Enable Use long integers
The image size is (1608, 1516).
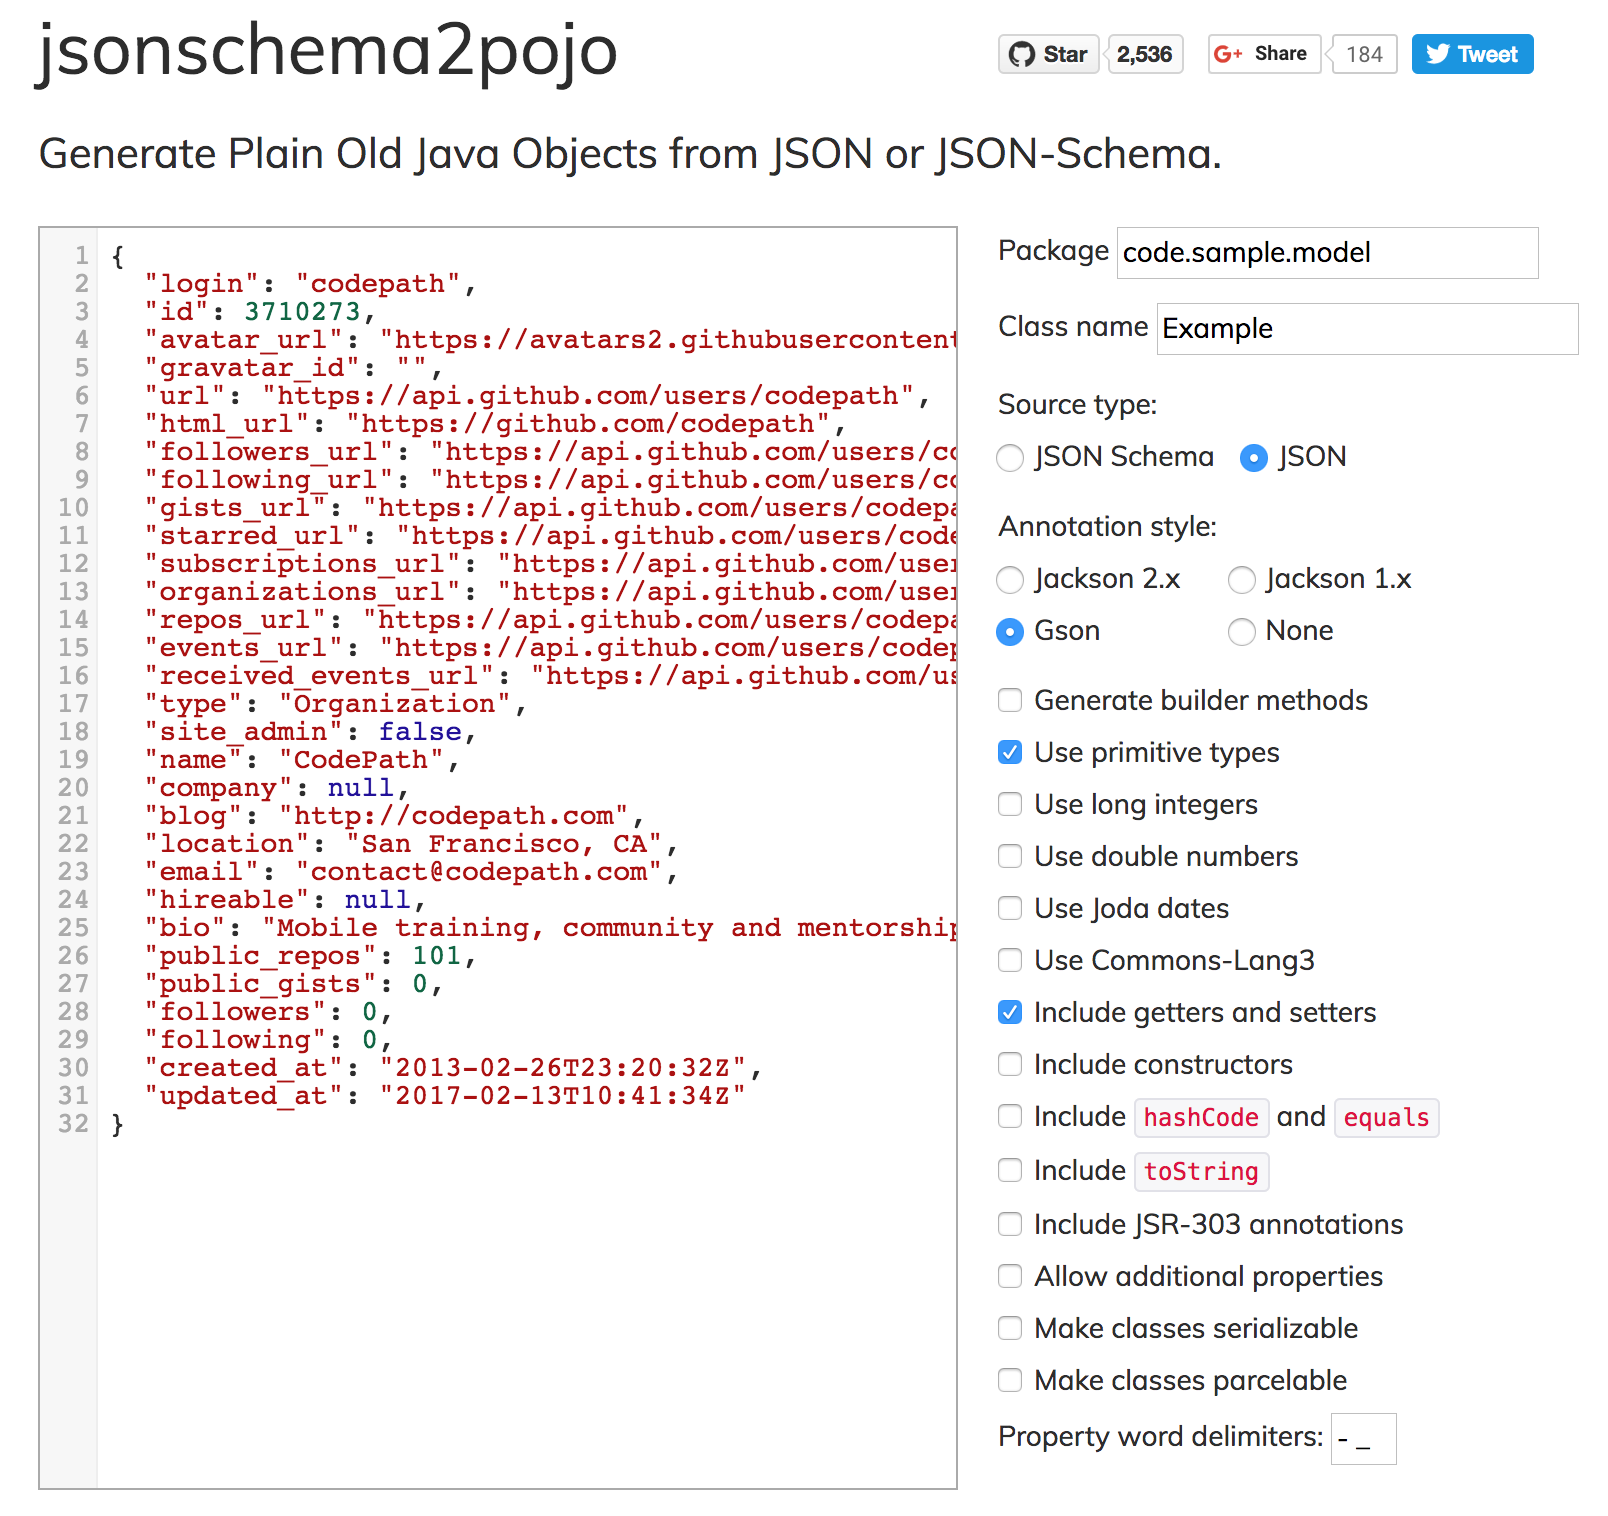1010,804
